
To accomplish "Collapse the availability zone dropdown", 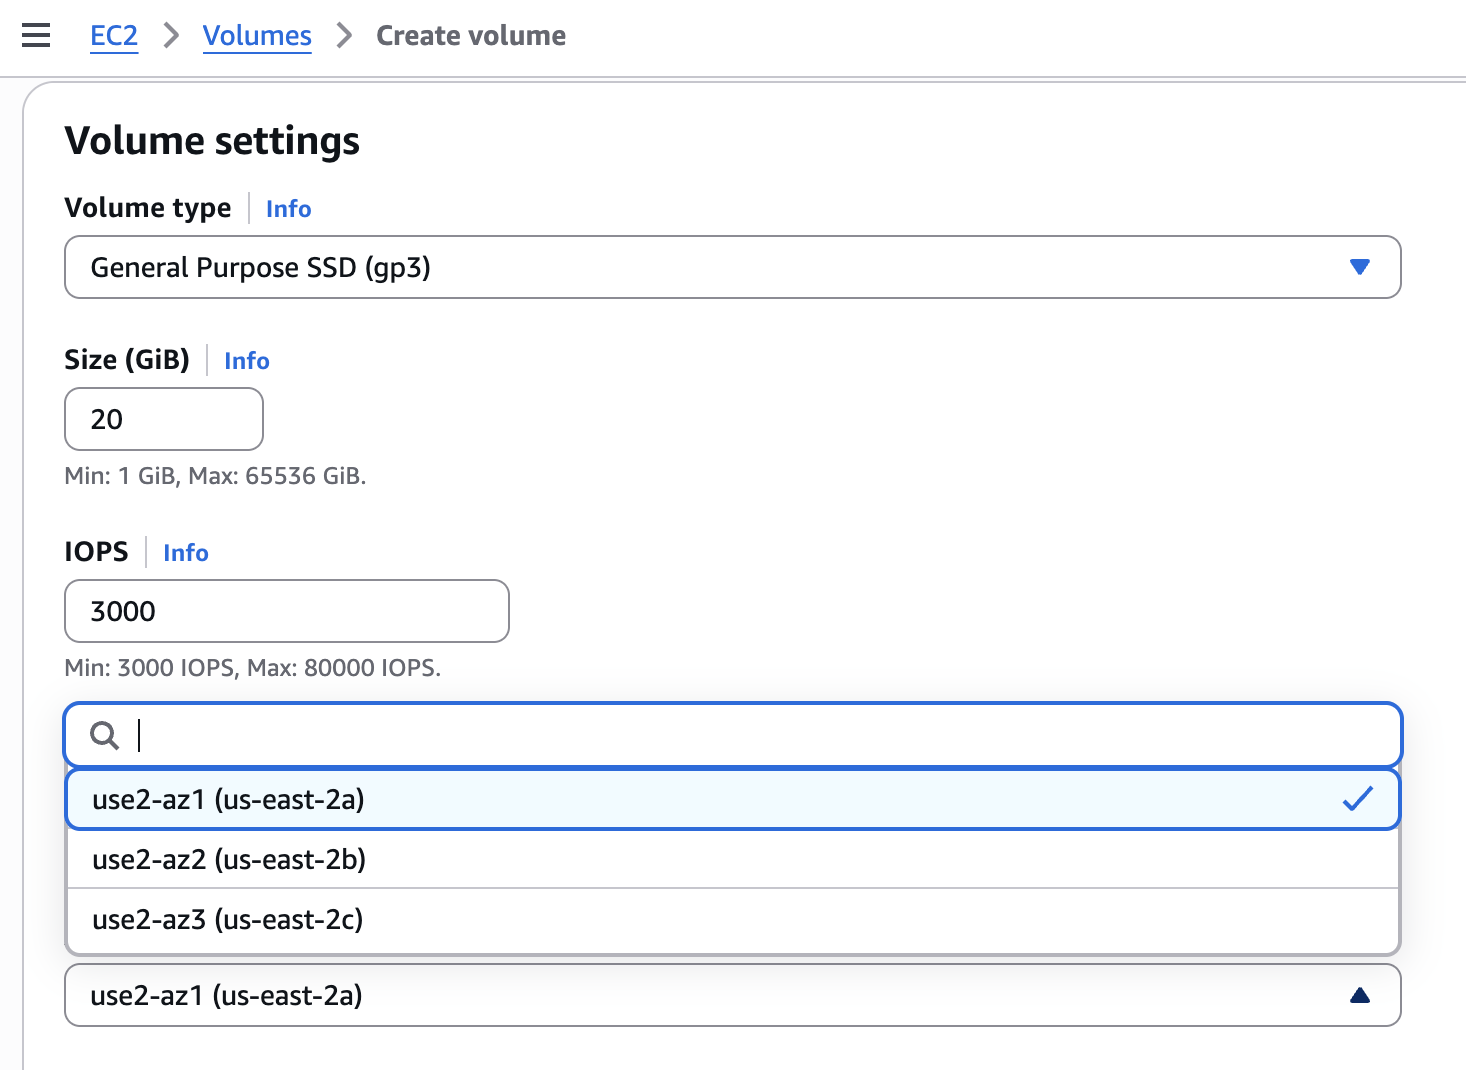I will 733,995.
